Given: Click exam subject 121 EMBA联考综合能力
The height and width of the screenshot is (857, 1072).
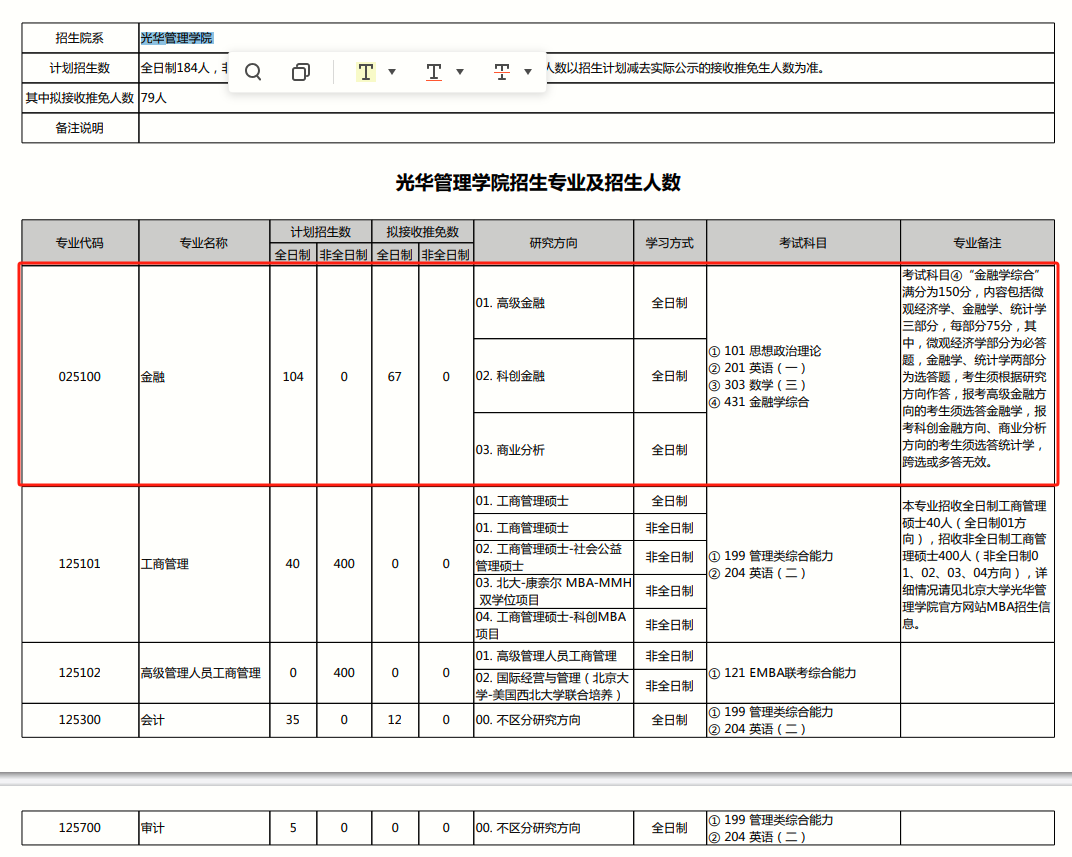Looking at the screenshot, I should coord(783,672).
